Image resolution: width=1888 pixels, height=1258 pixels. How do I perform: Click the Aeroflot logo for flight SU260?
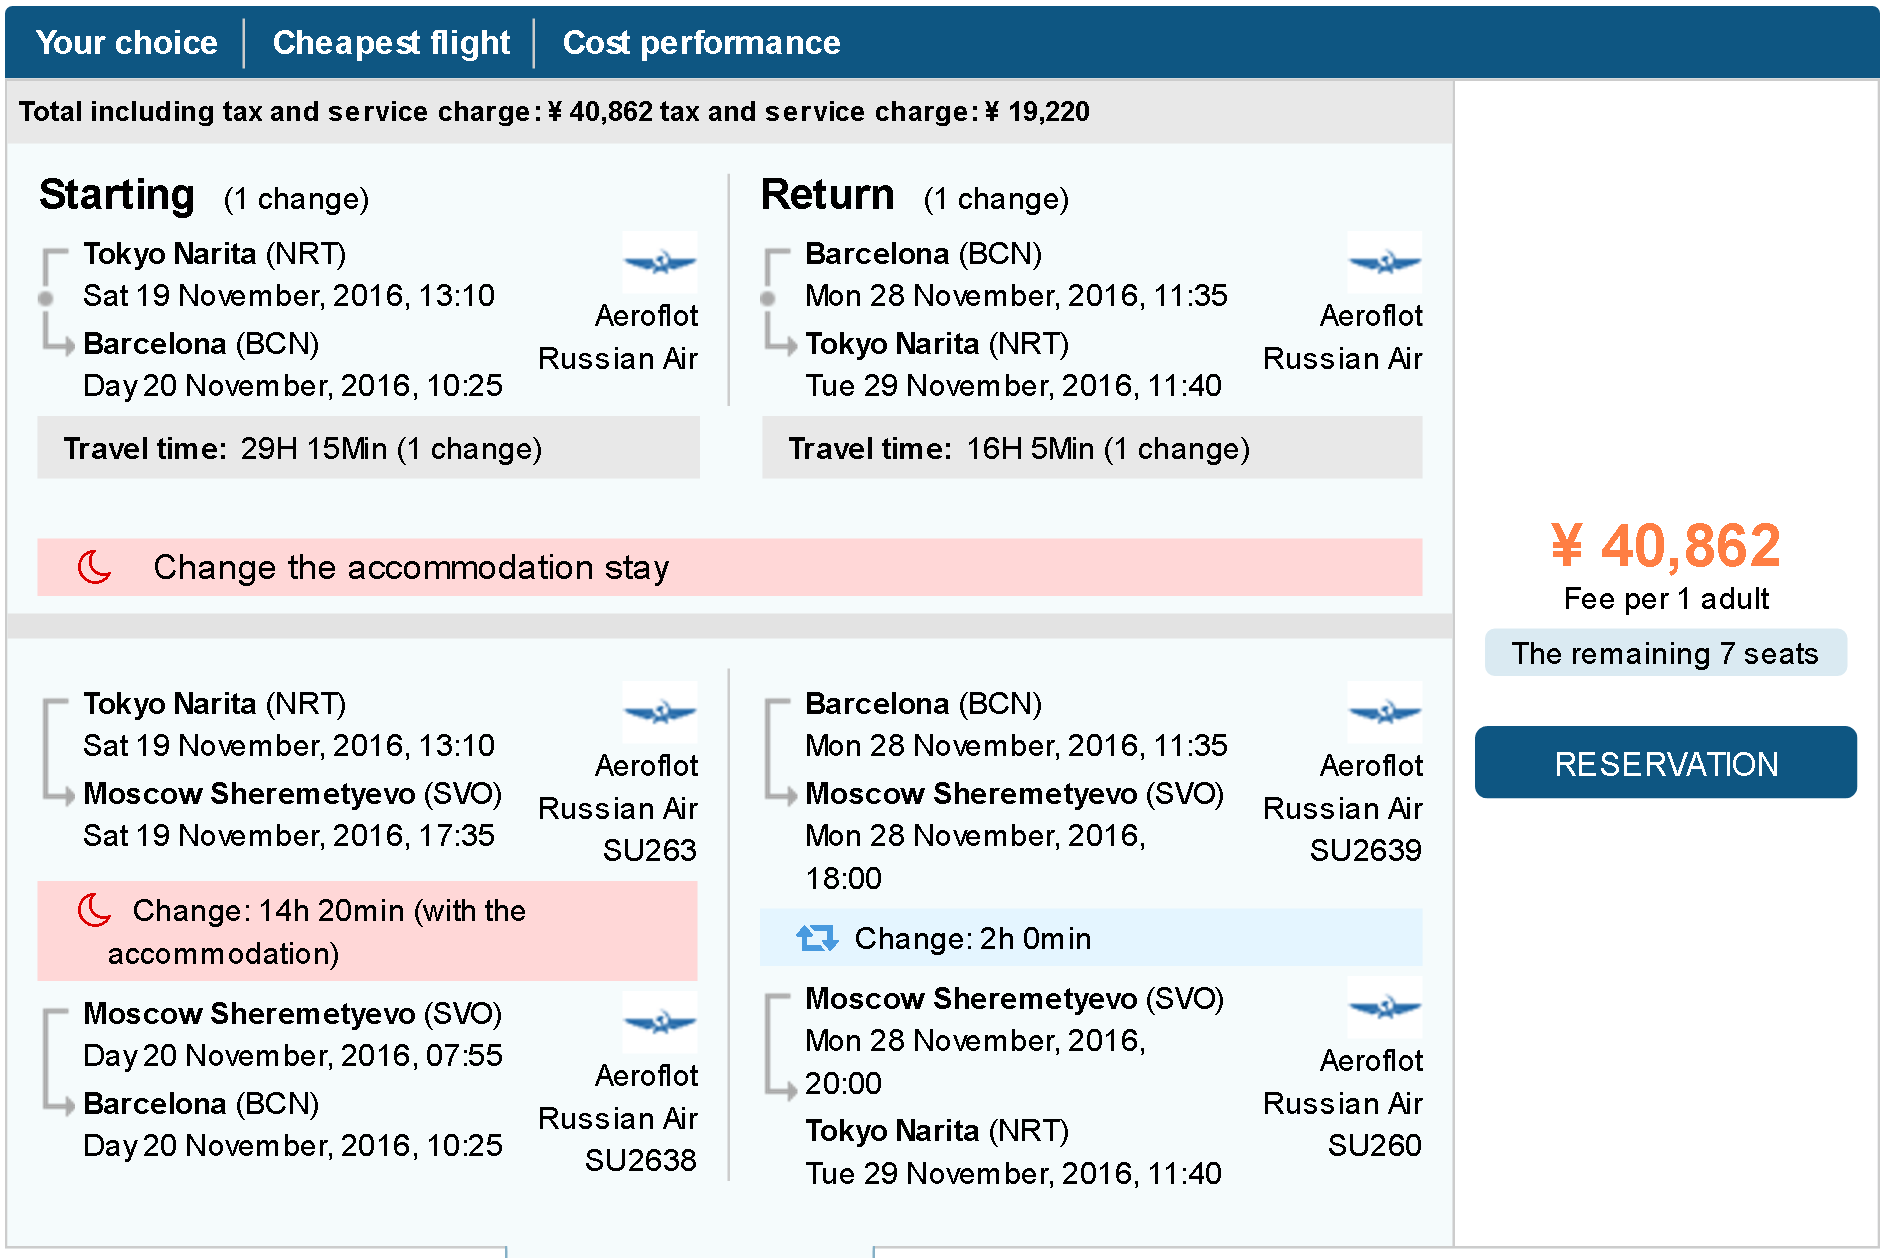click(1385, 1007)
